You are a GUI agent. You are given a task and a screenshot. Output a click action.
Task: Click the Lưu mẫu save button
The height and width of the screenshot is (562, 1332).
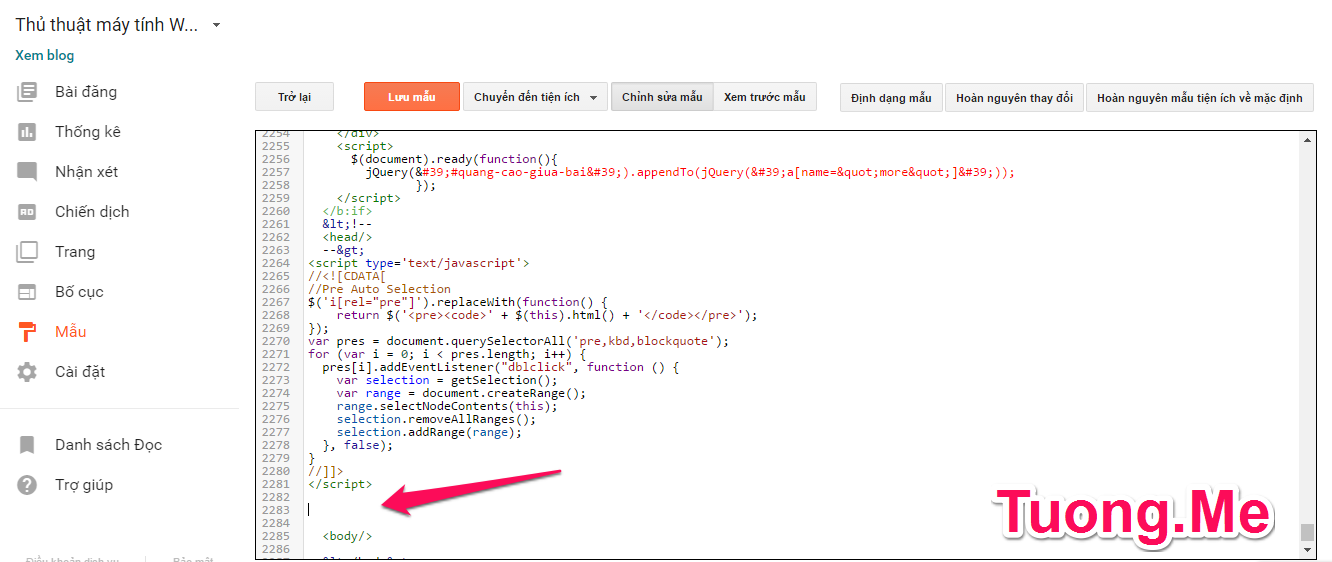point(412,97)
